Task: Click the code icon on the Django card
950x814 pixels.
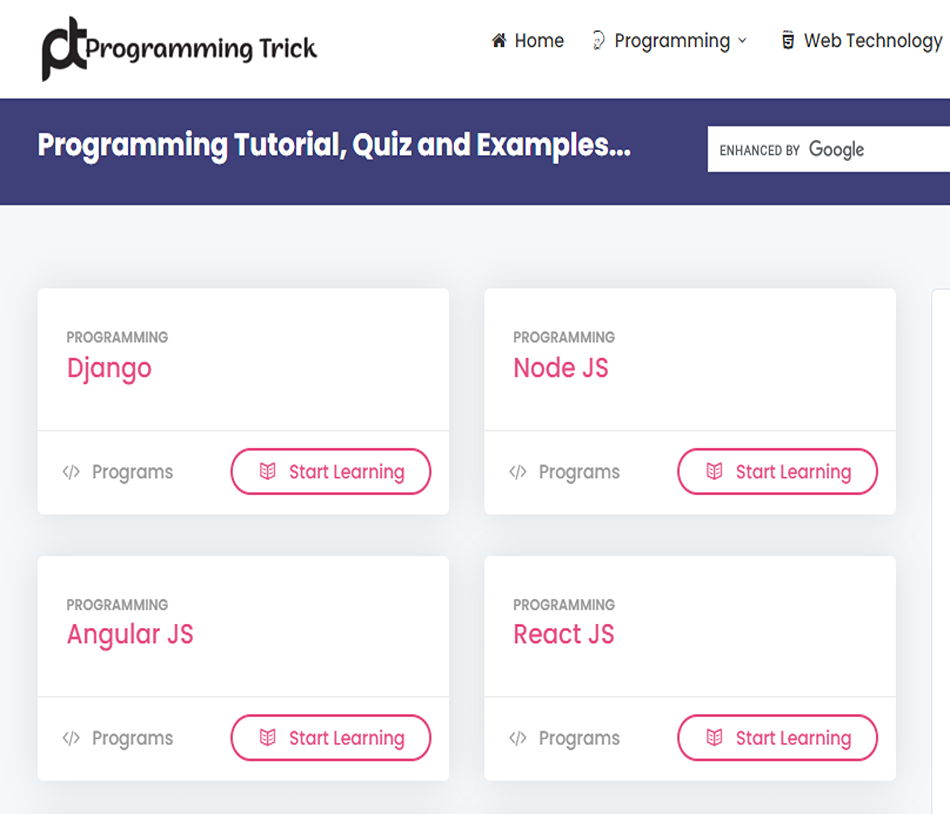Action: 71,472
